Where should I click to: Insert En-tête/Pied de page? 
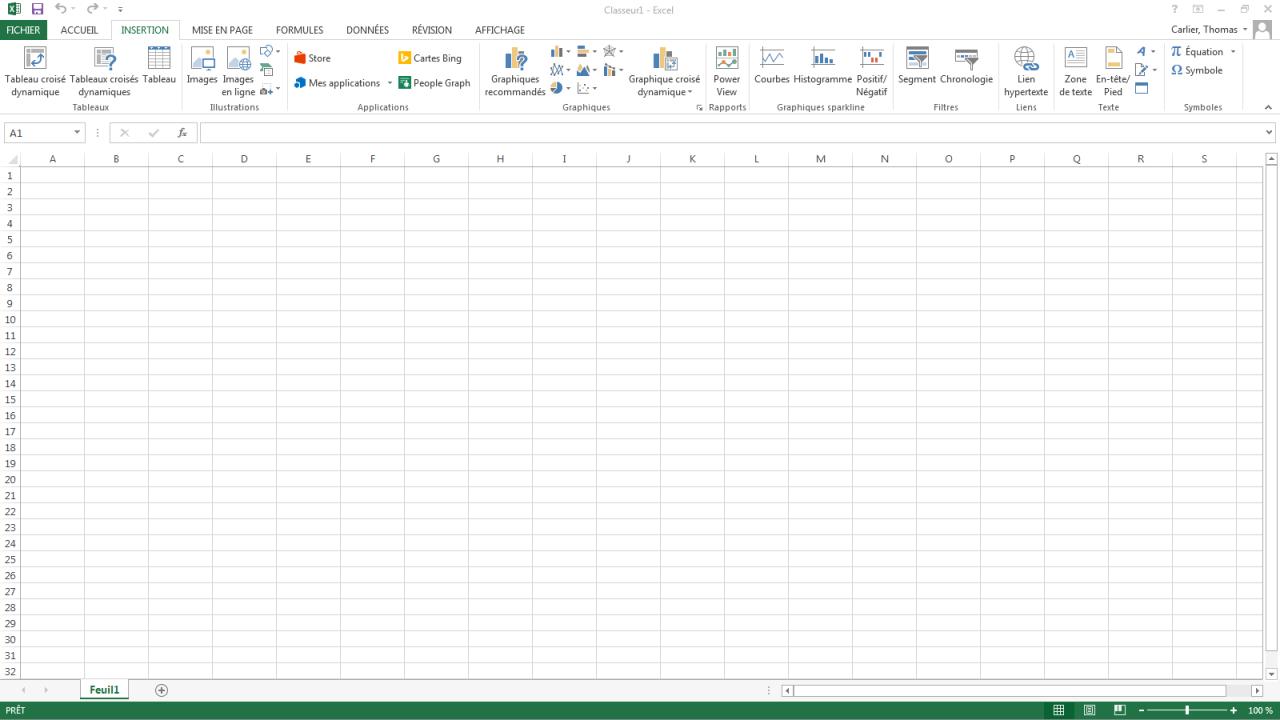click(1113, 72)
